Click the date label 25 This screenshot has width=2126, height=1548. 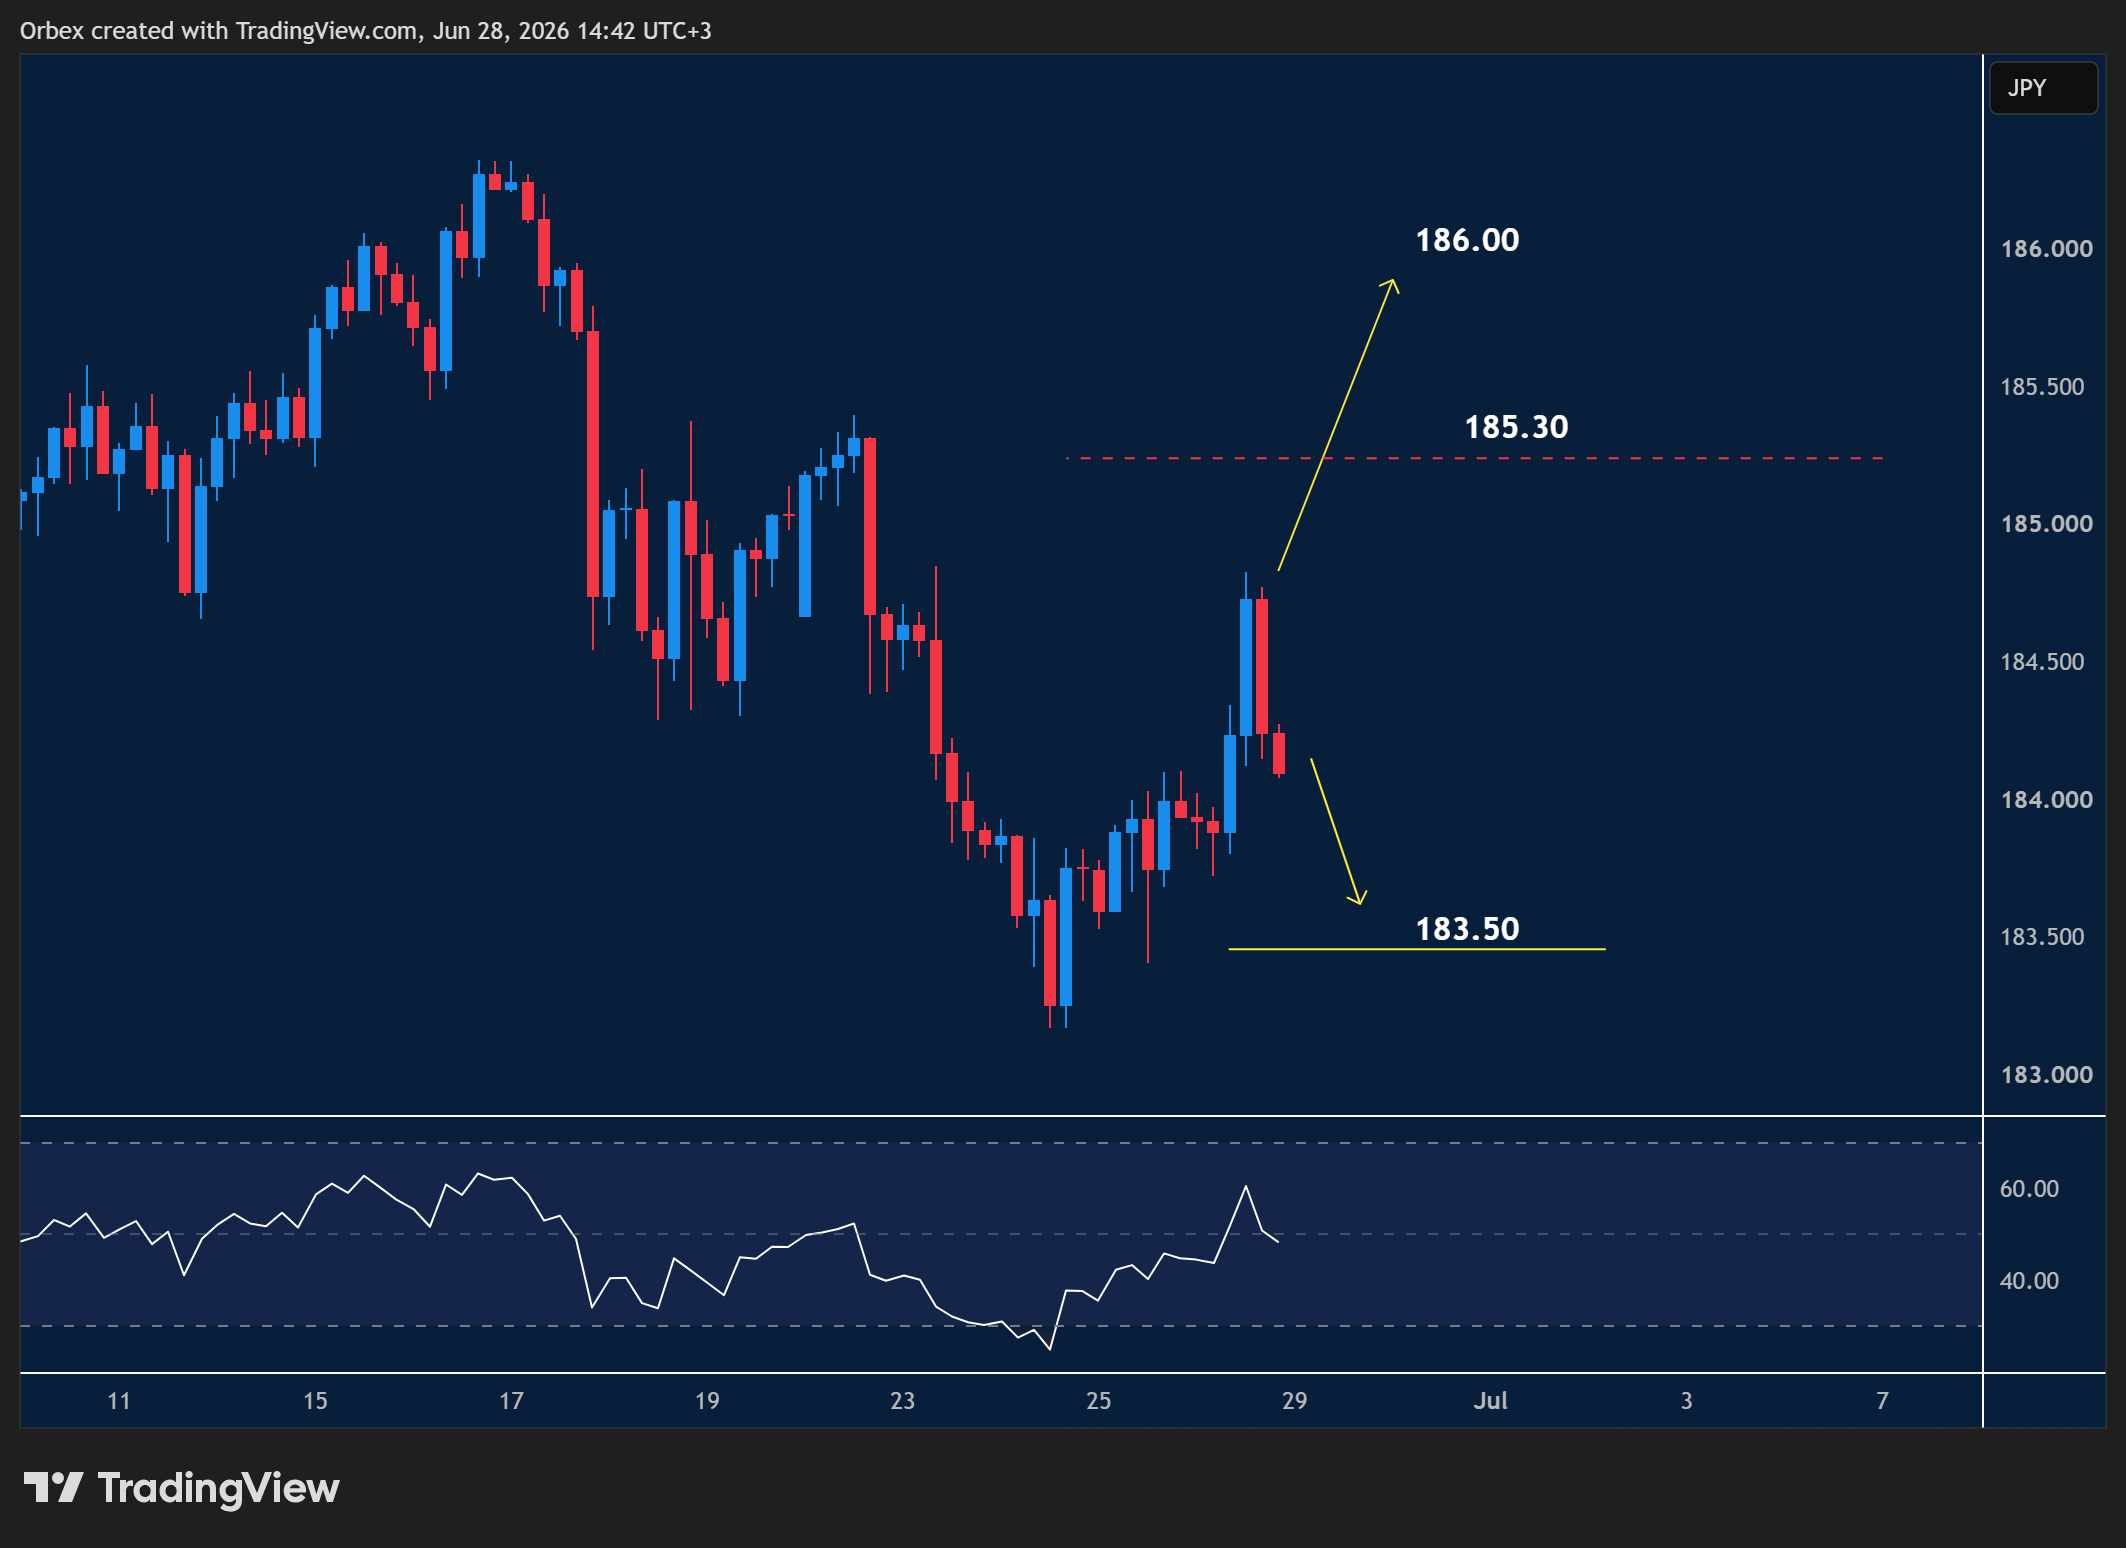coord(1098,1401)
